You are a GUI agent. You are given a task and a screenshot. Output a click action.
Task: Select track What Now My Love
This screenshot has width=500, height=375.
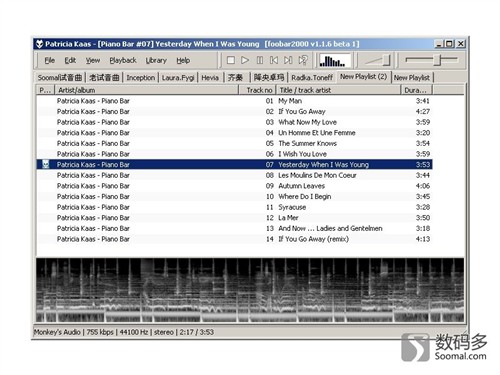234,122
